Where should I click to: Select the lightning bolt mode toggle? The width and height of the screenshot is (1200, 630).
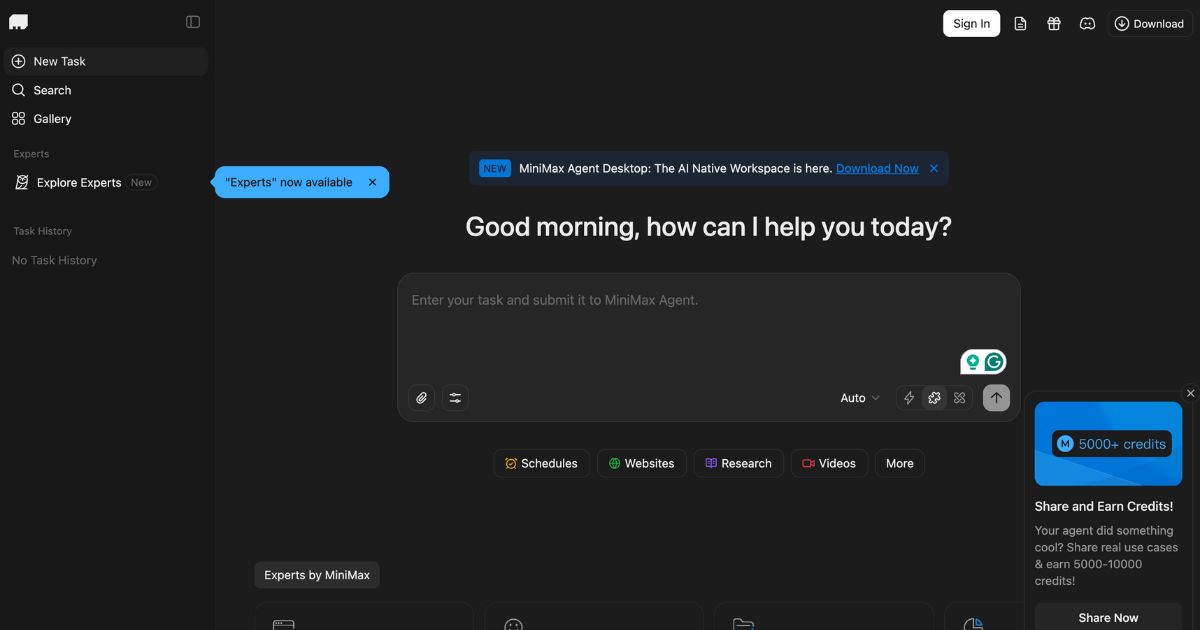pos(909,398)
